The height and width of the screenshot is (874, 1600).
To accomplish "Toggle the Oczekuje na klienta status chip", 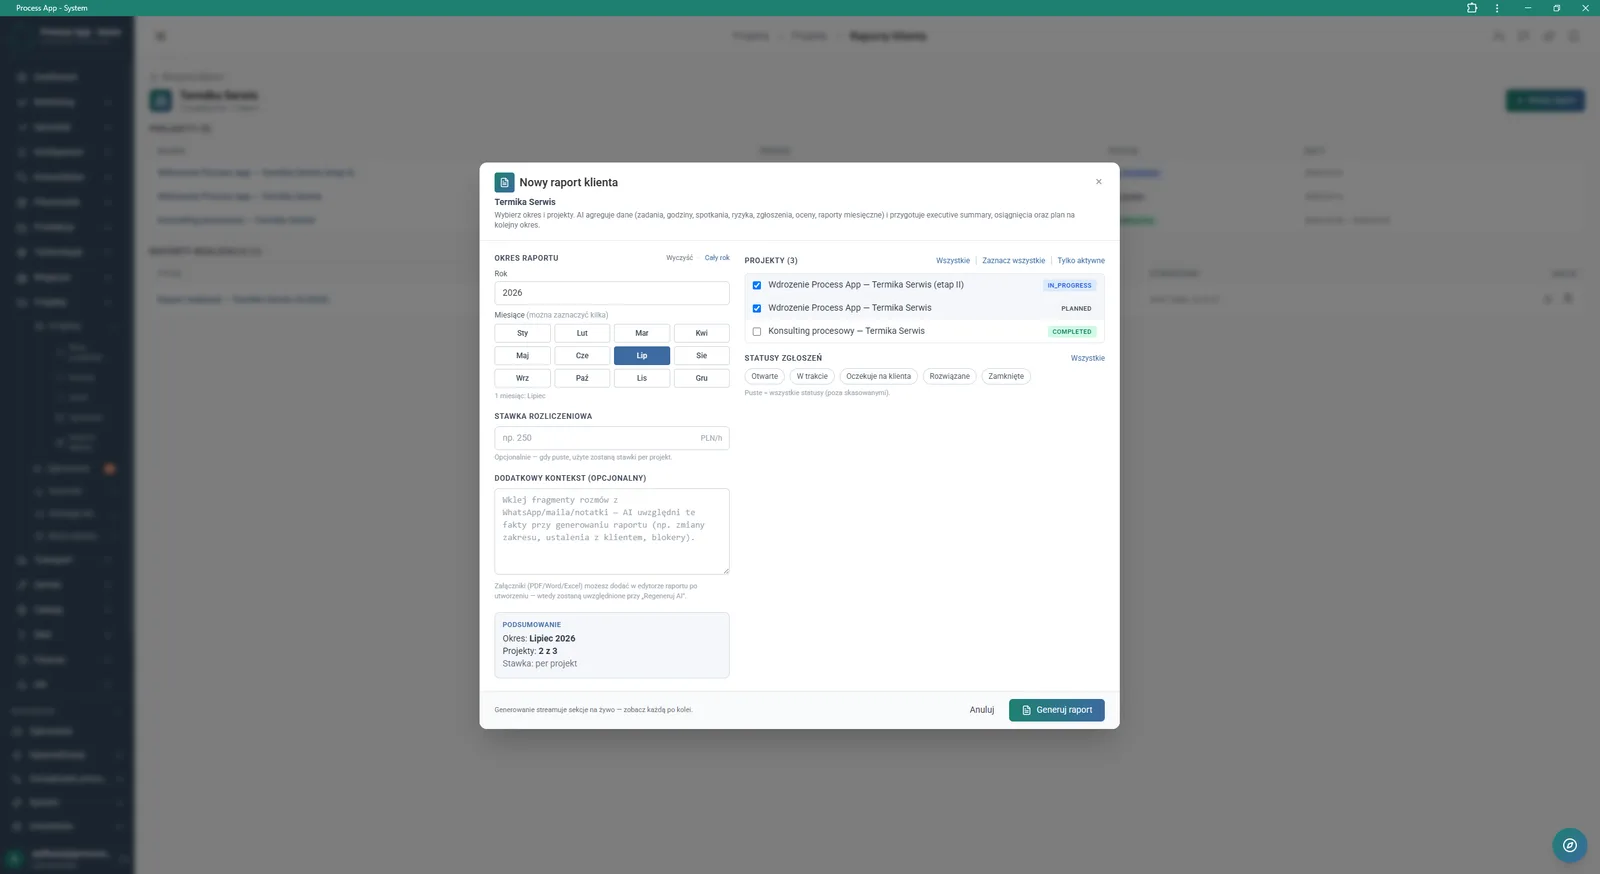I will point(879,377).
